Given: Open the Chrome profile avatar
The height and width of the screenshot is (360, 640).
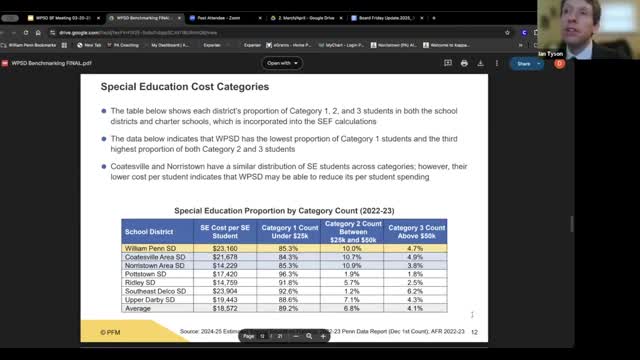Looking at the screenshot, I should click(524, 33).
